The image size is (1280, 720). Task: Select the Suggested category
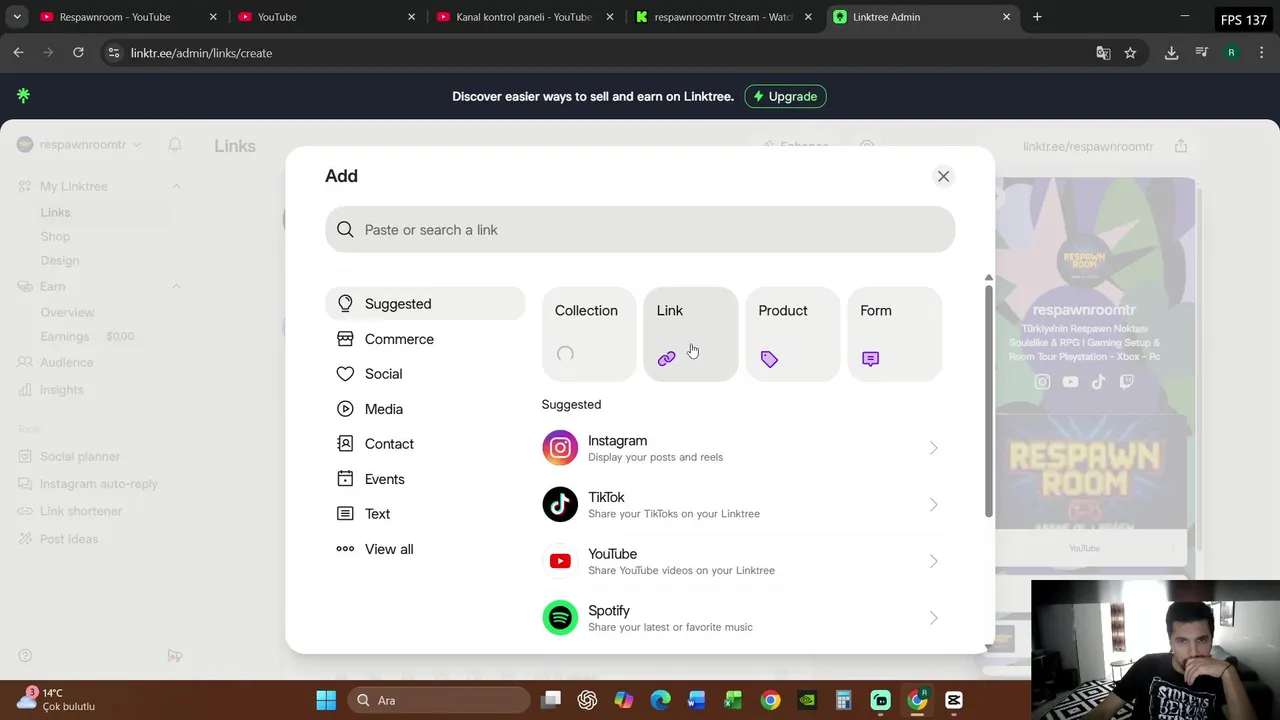(x=425, y=304)
